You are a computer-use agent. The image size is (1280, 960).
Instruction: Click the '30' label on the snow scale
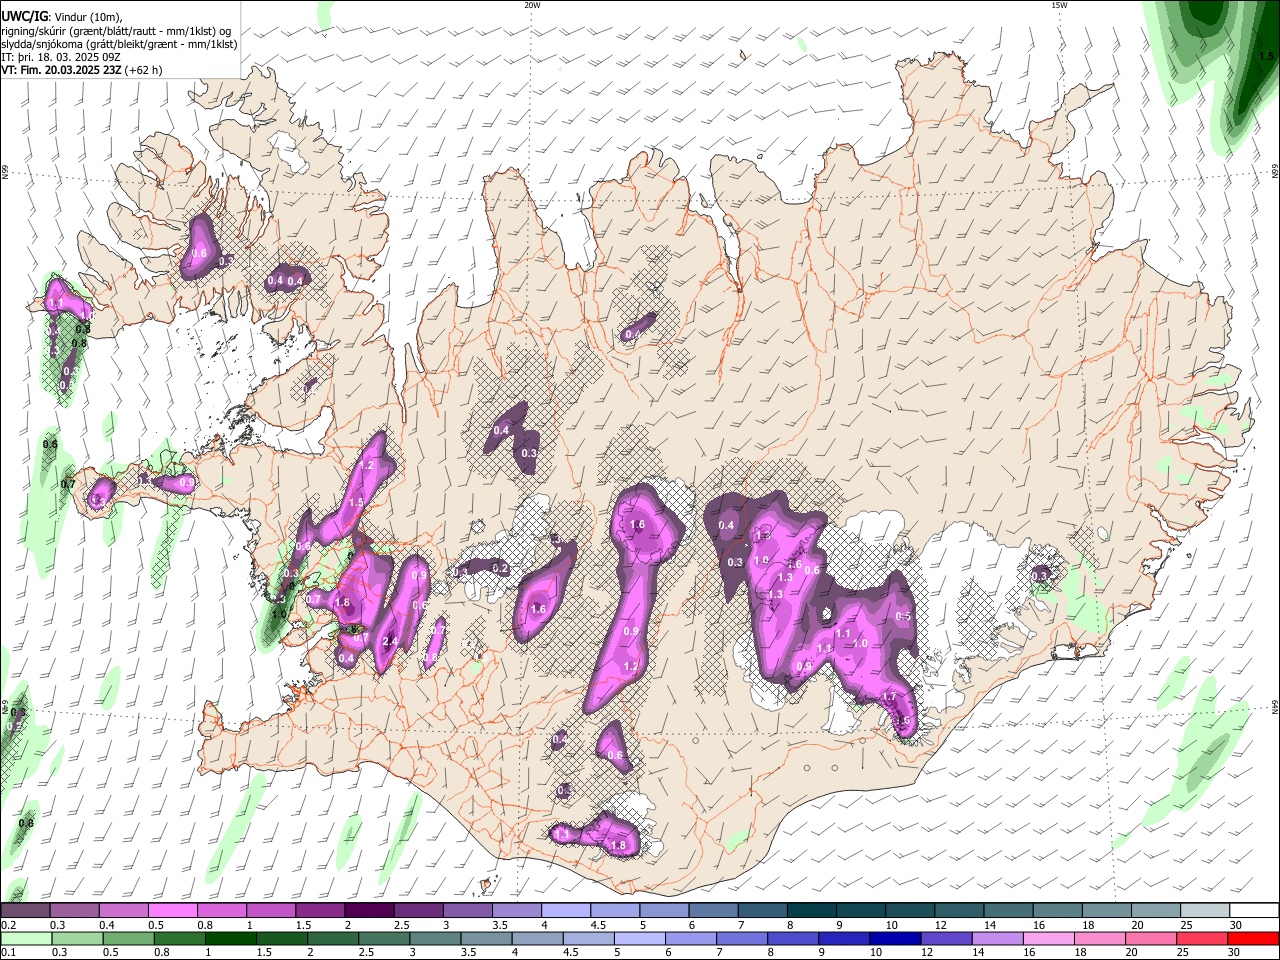coord(1236,925)
